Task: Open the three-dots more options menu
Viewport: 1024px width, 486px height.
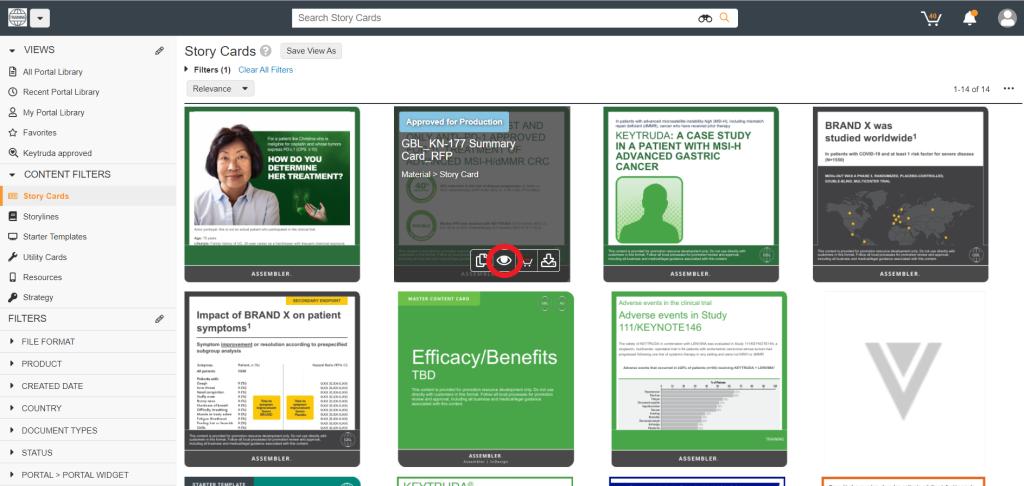Action: 1009,89
